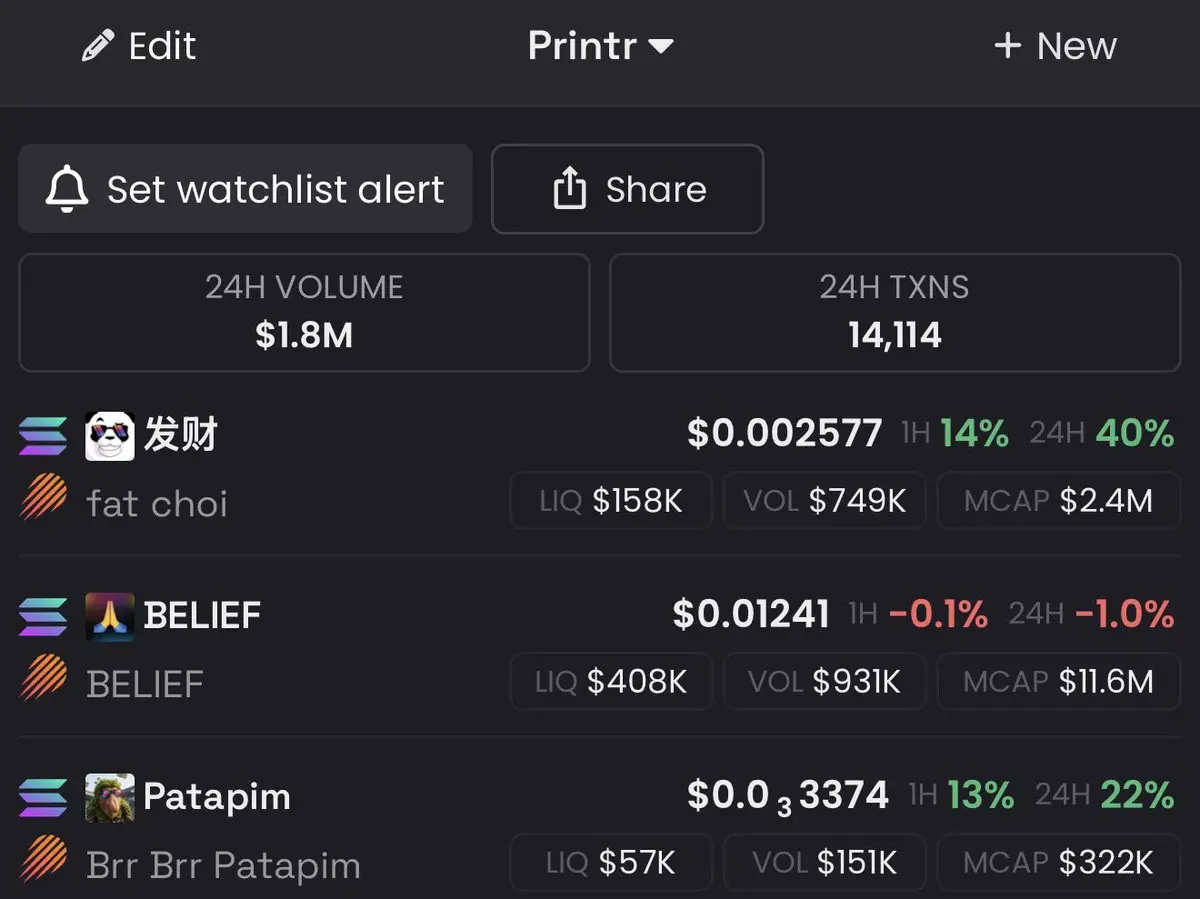
Task: Click the share arrow icon
Action: [569, 188]
